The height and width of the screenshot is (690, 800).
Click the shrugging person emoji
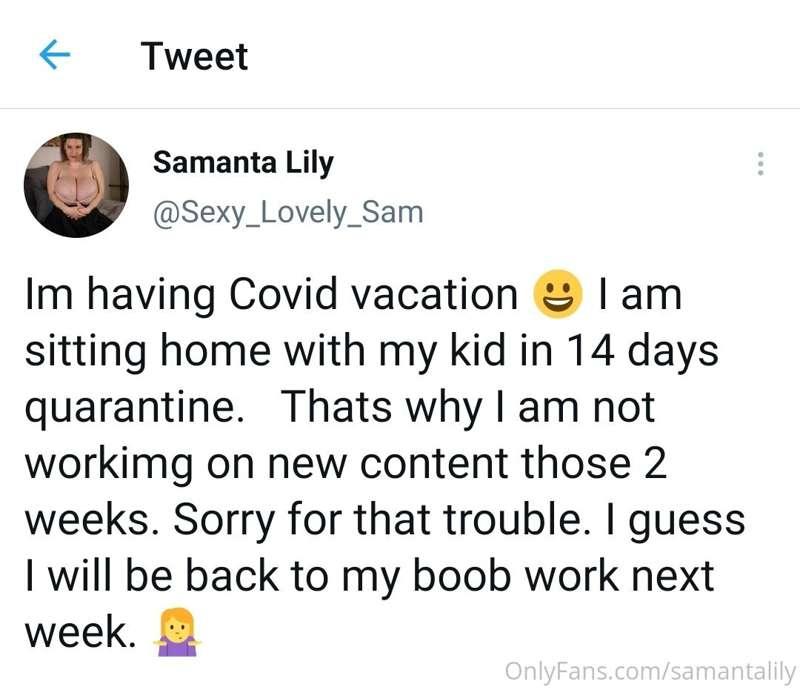click(177, 632)
